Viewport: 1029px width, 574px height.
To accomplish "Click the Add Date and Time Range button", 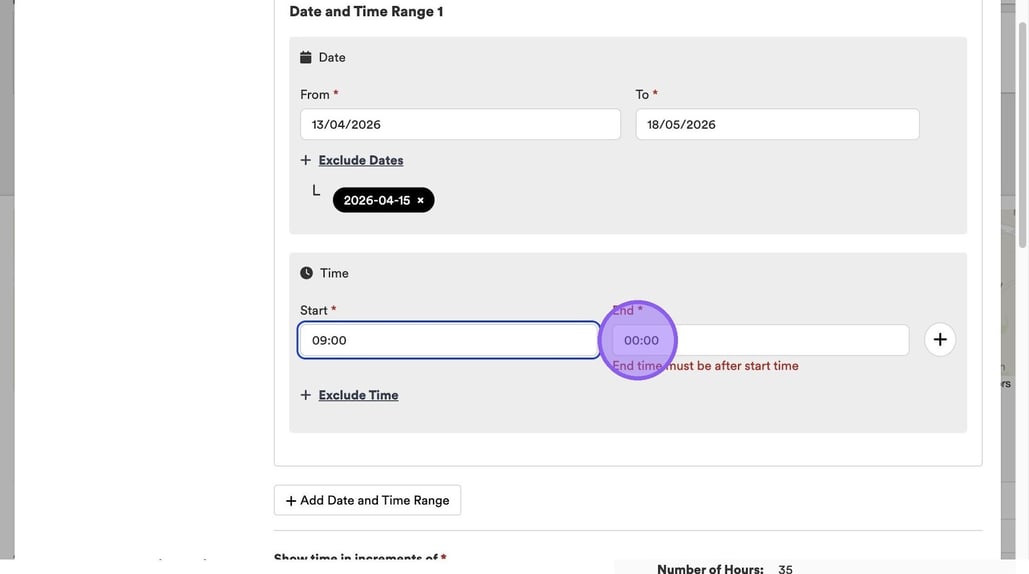I will (367, 500).
